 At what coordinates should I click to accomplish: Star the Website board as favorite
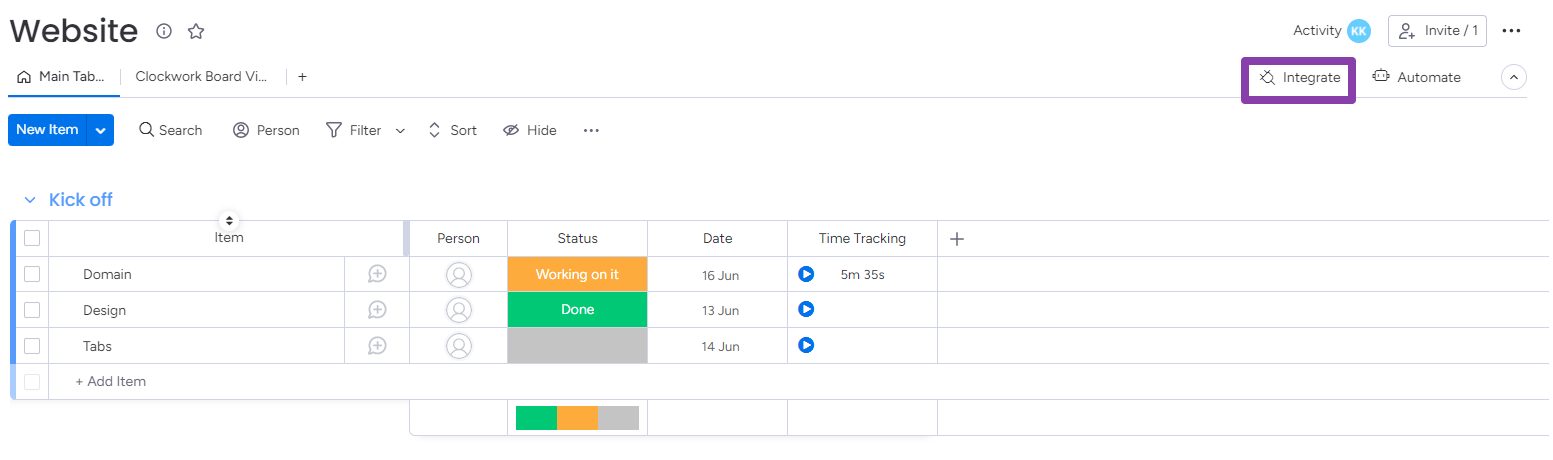(x=196, y=31)
